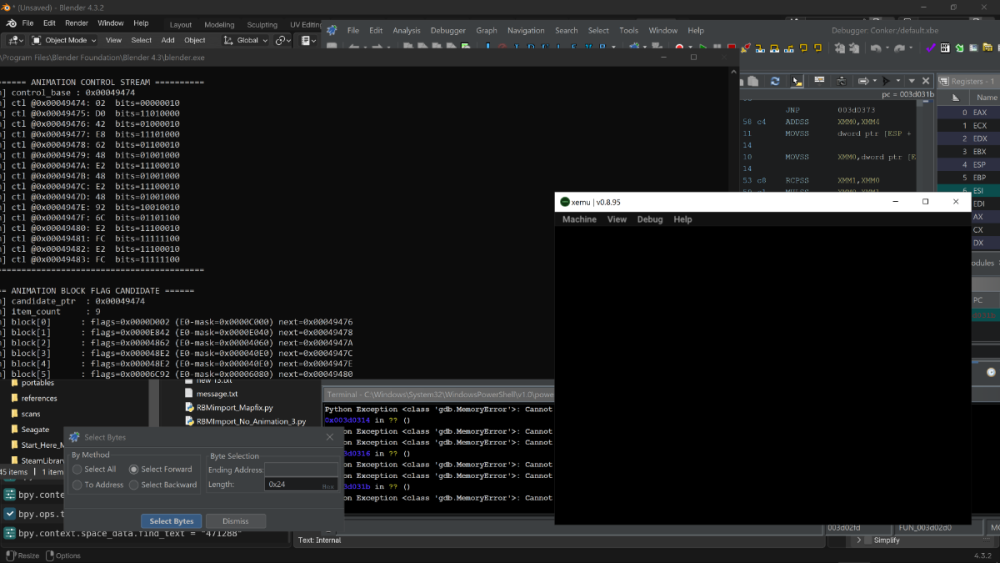
Task: Click the pause icon in Ghidra debugger toolbar
Action: tap(717, 47)
